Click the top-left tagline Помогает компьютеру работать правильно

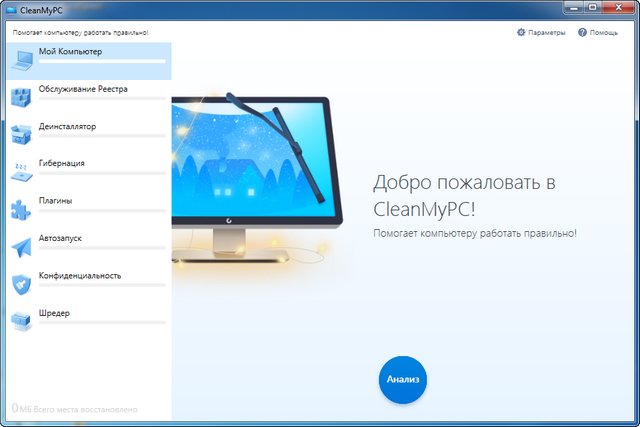(80, 33)
